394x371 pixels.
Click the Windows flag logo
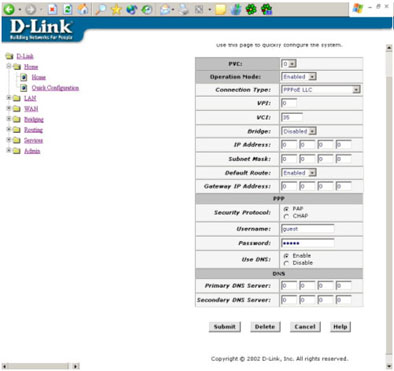357,8
